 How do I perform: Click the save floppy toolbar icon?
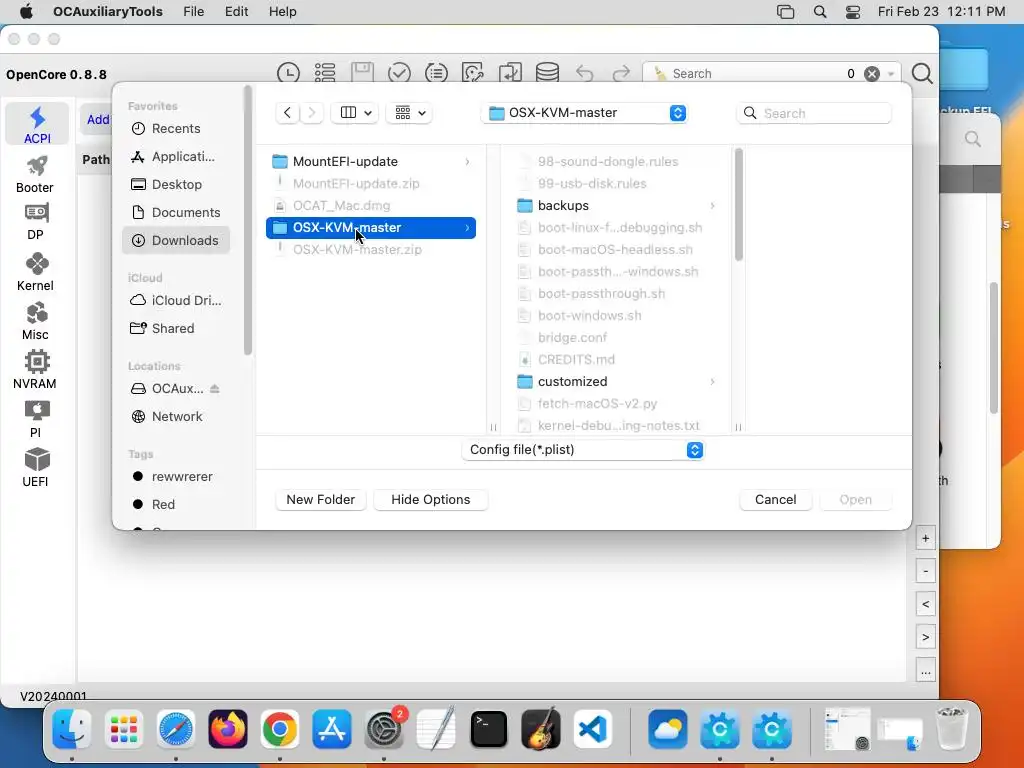pos(362,72)
